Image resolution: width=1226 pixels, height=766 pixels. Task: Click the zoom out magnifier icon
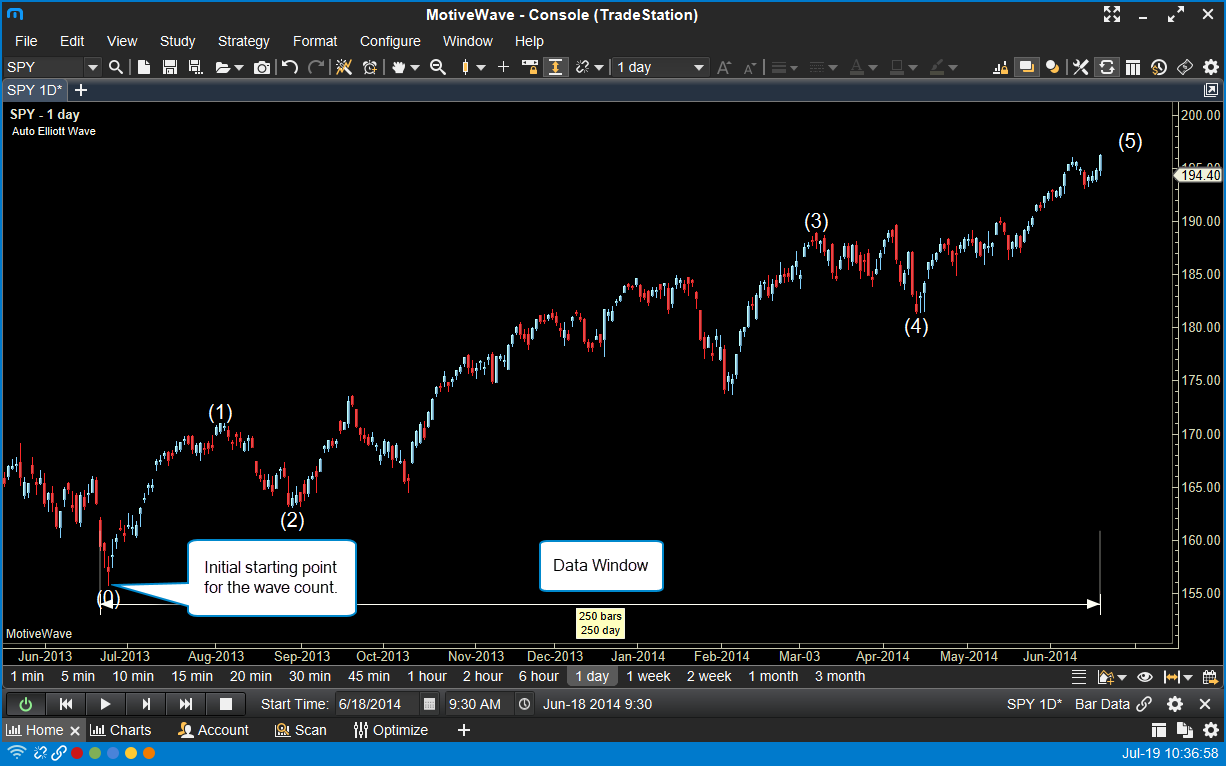pos(437,67)
